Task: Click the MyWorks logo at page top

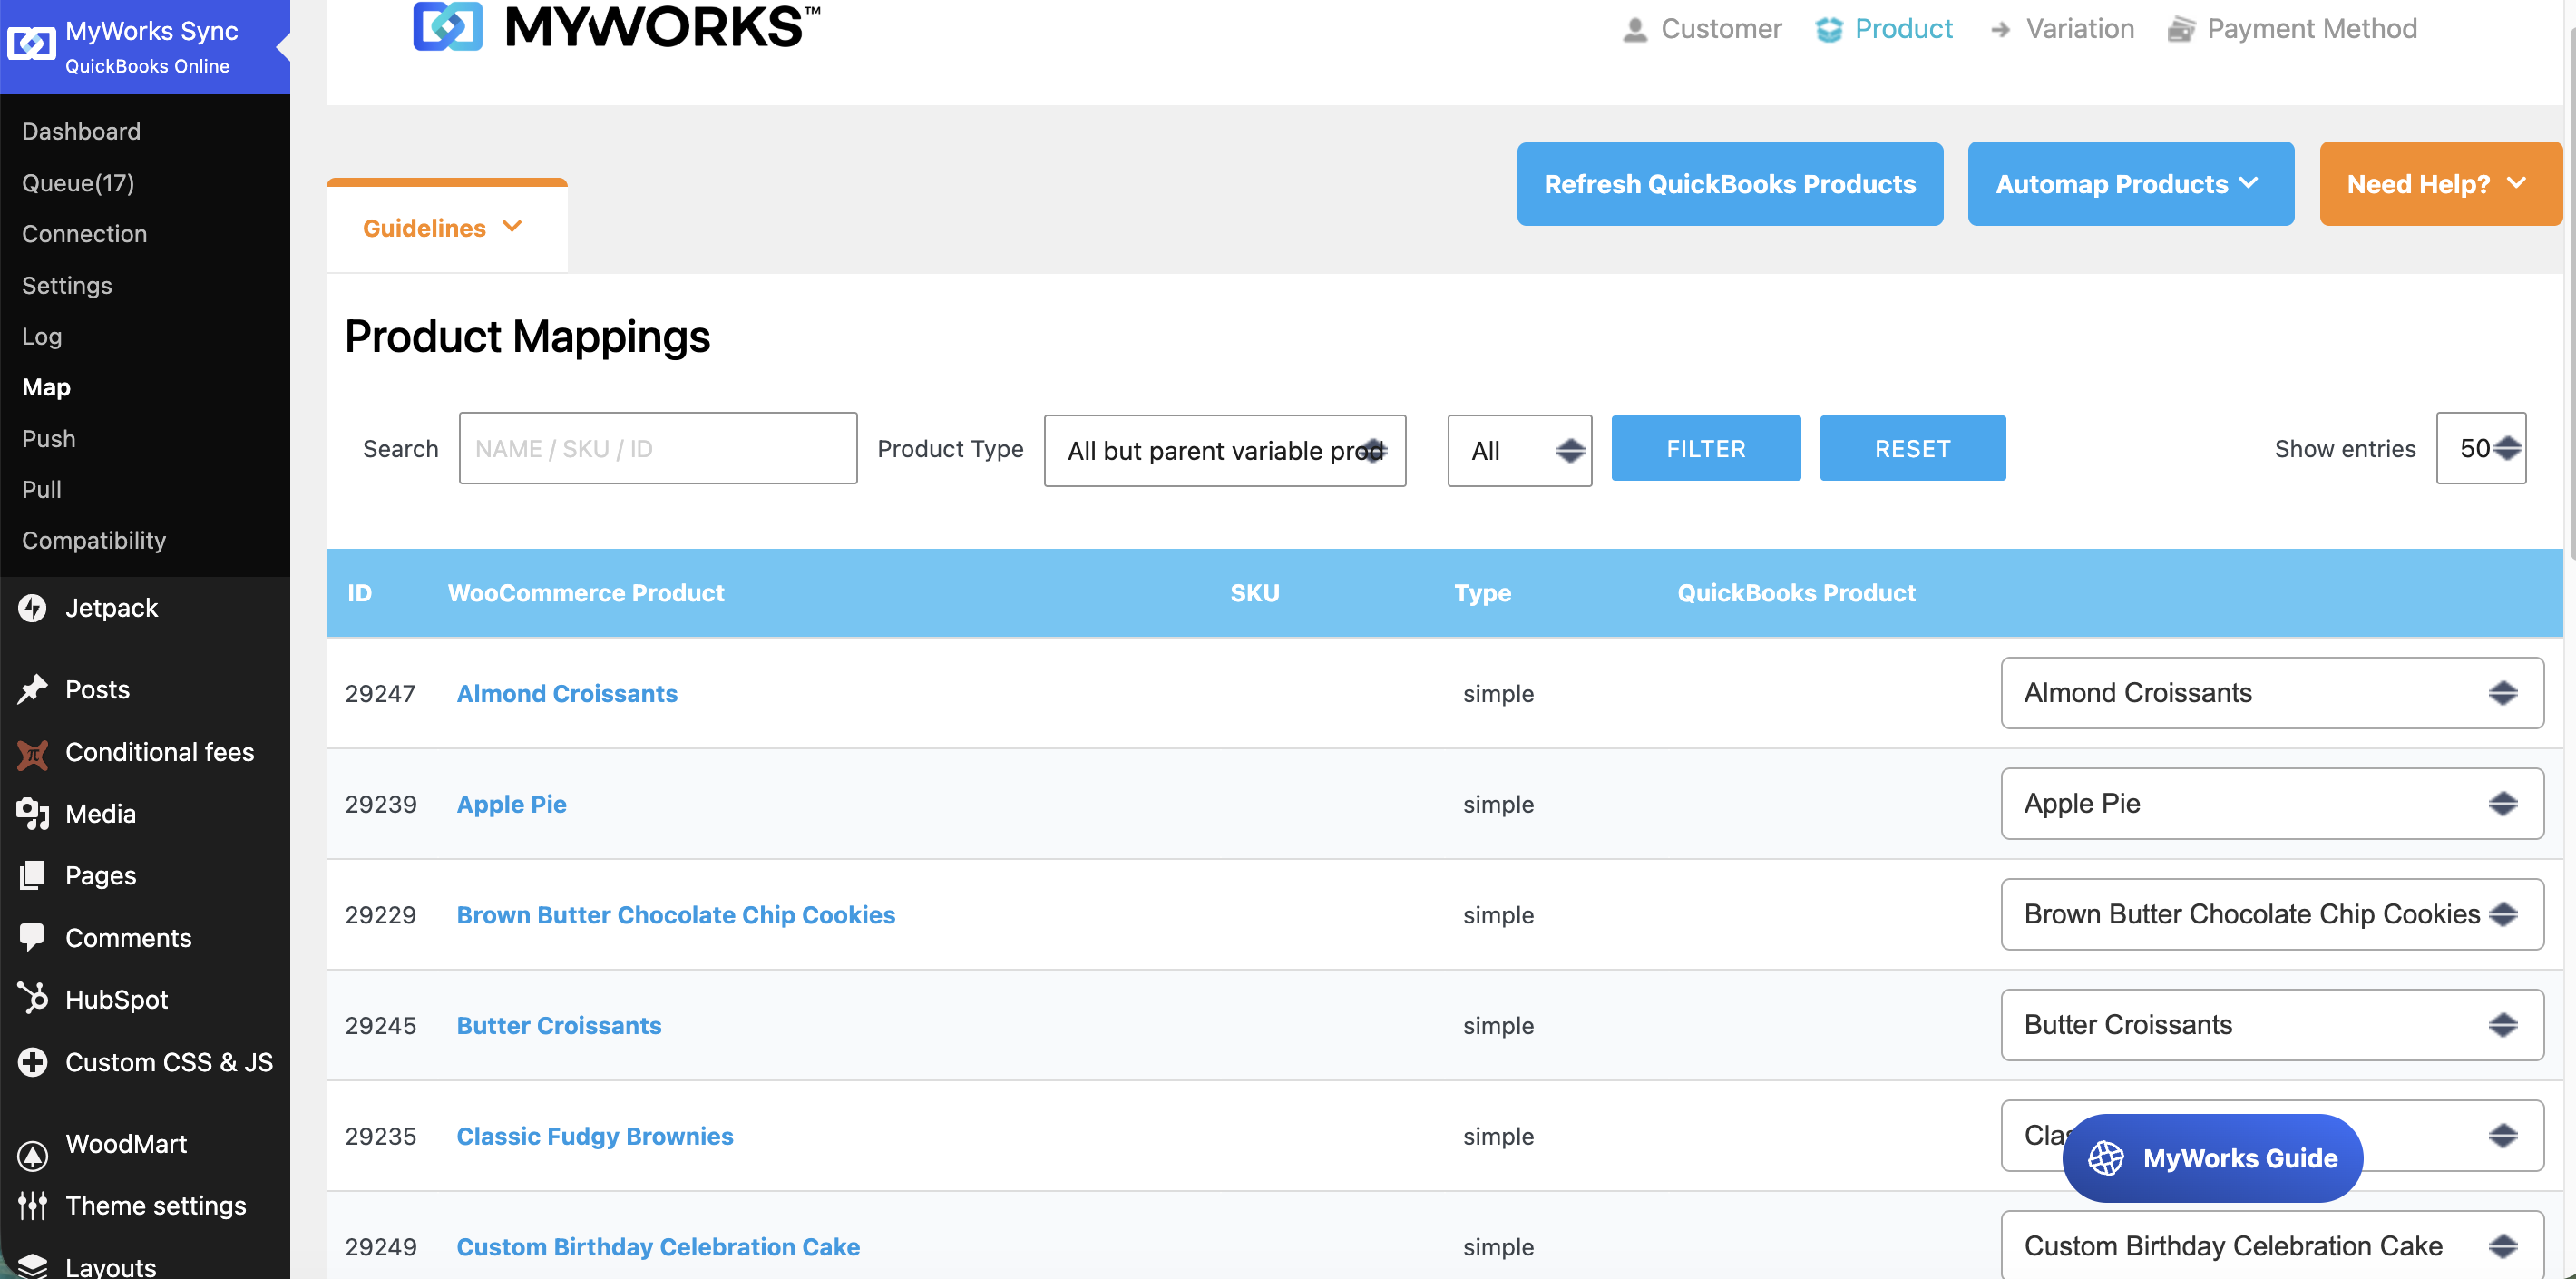Action: coord(616,26)
